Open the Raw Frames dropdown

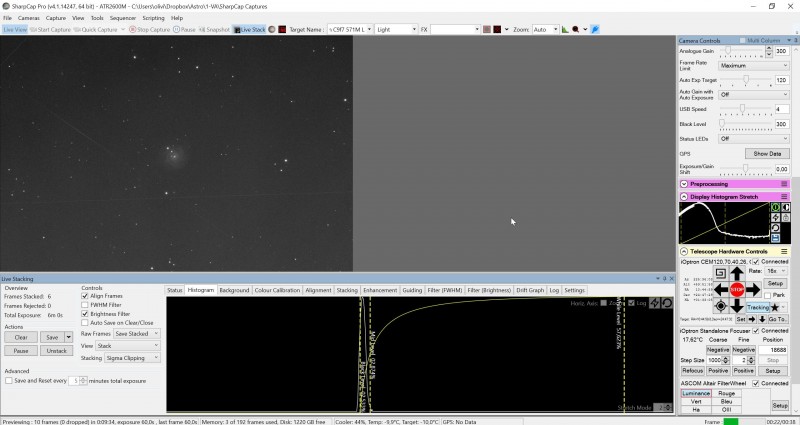click(x=137, y=334)
